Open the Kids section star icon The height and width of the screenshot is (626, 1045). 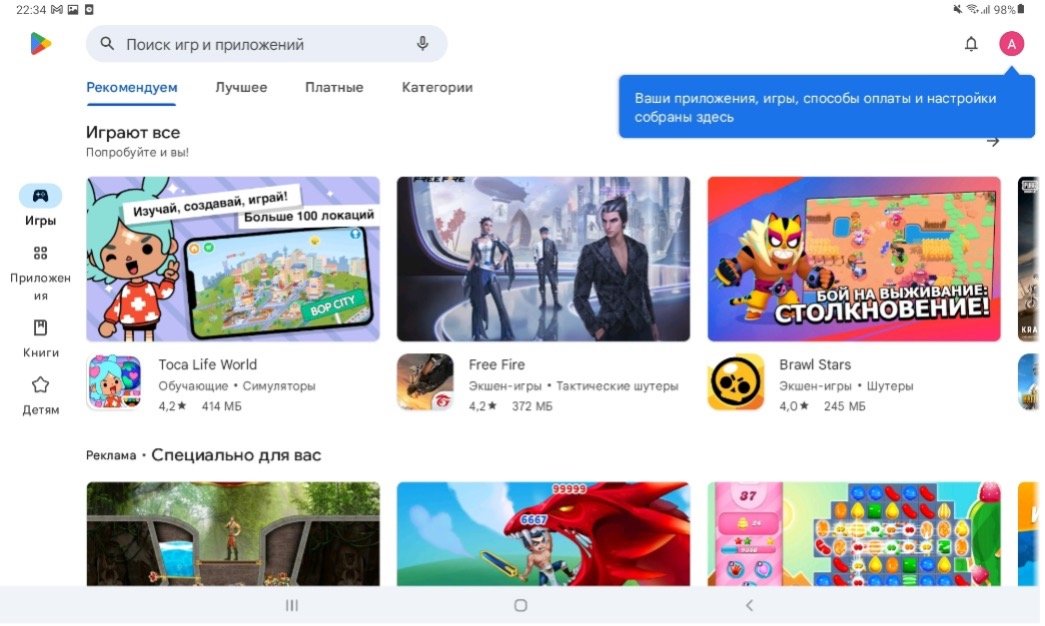40,385
